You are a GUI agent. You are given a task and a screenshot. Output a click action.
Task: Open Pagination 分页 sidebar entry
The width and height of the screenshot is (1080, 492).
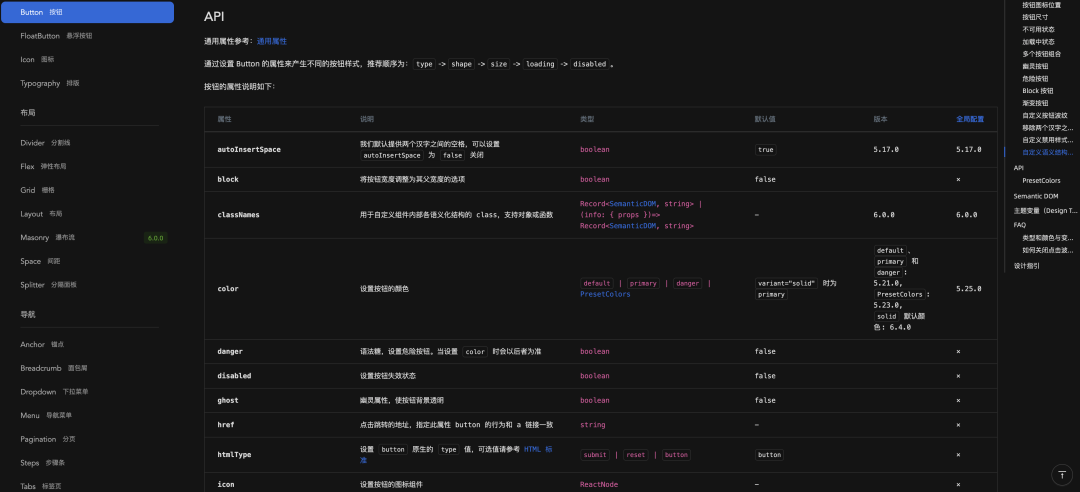[87, 439]
